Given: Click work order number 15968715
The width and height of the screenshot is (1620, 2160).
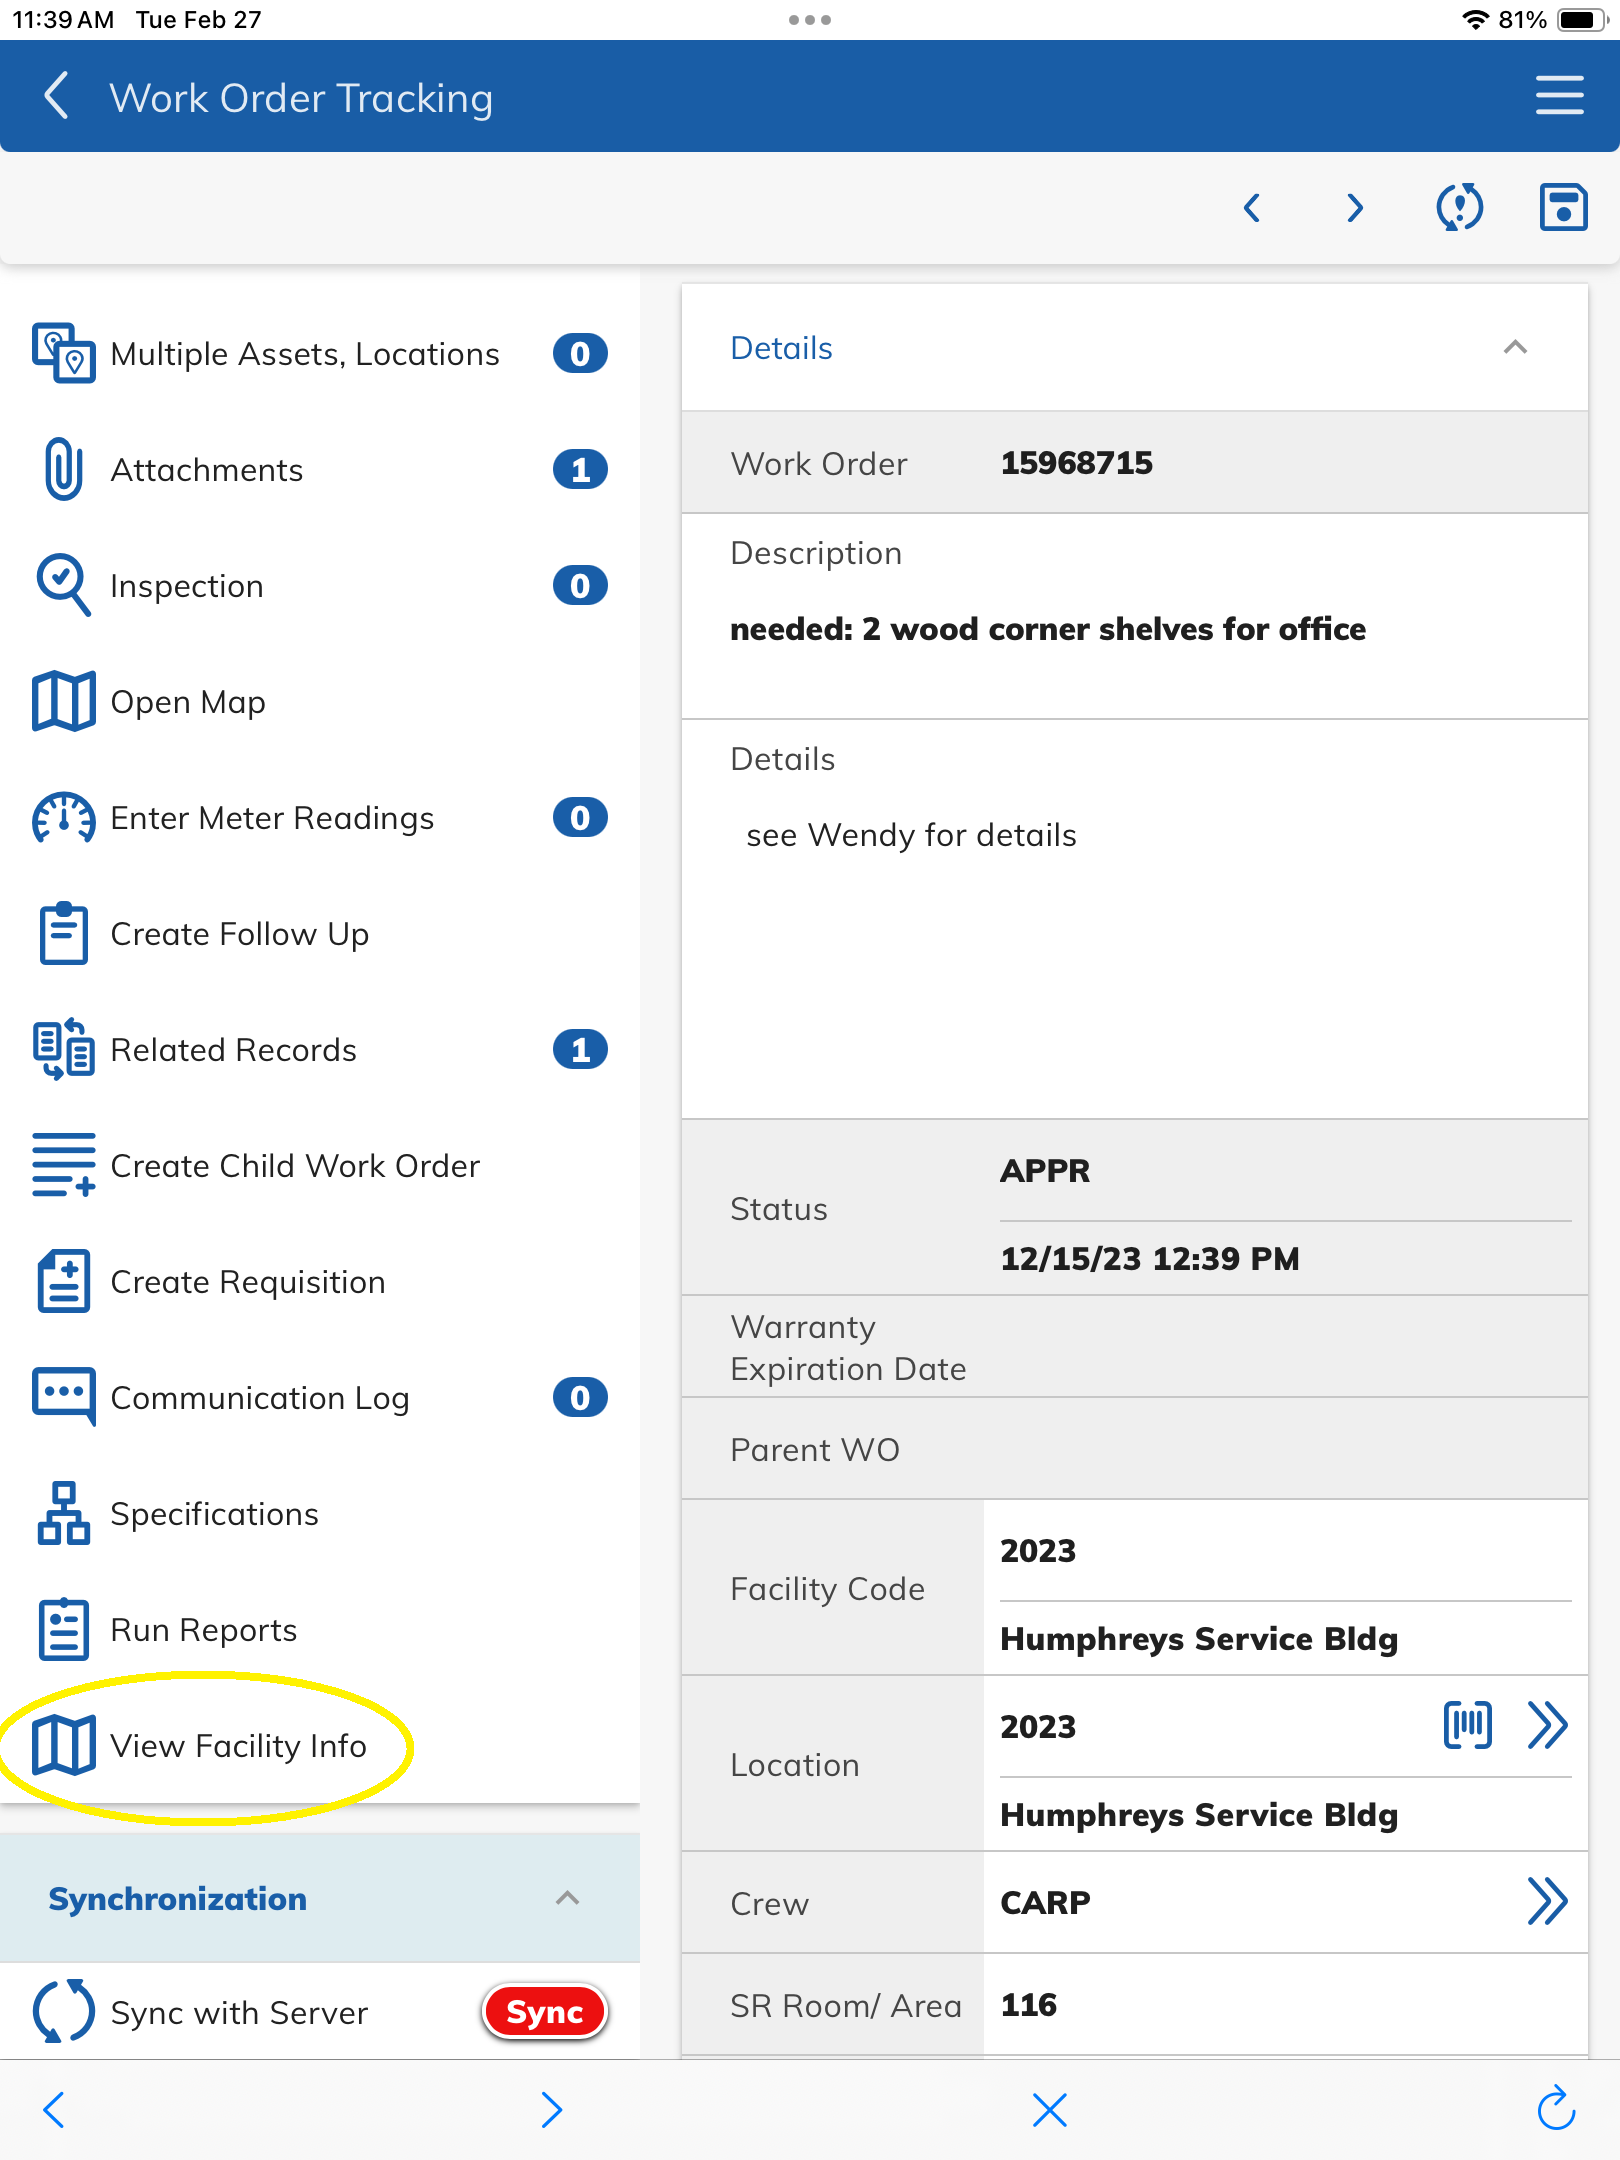Looking at the screenshot, I should 1076,462.
